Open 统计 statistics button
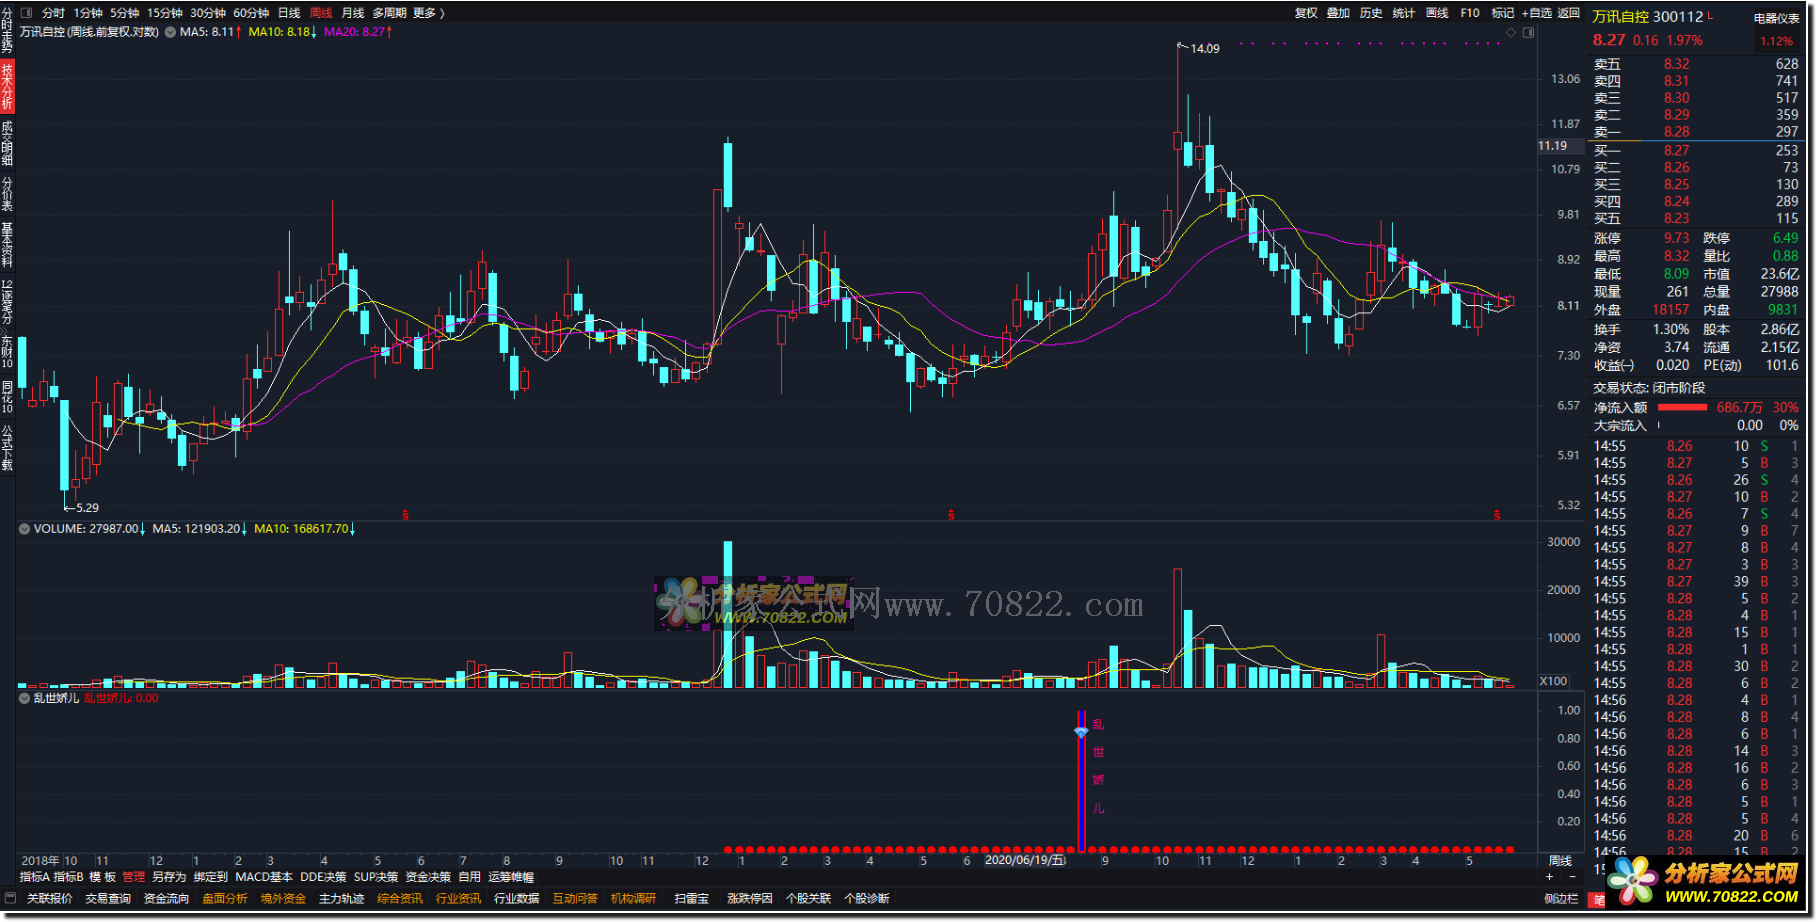The image size is (1818, 922). click(x=1404, y=13)
